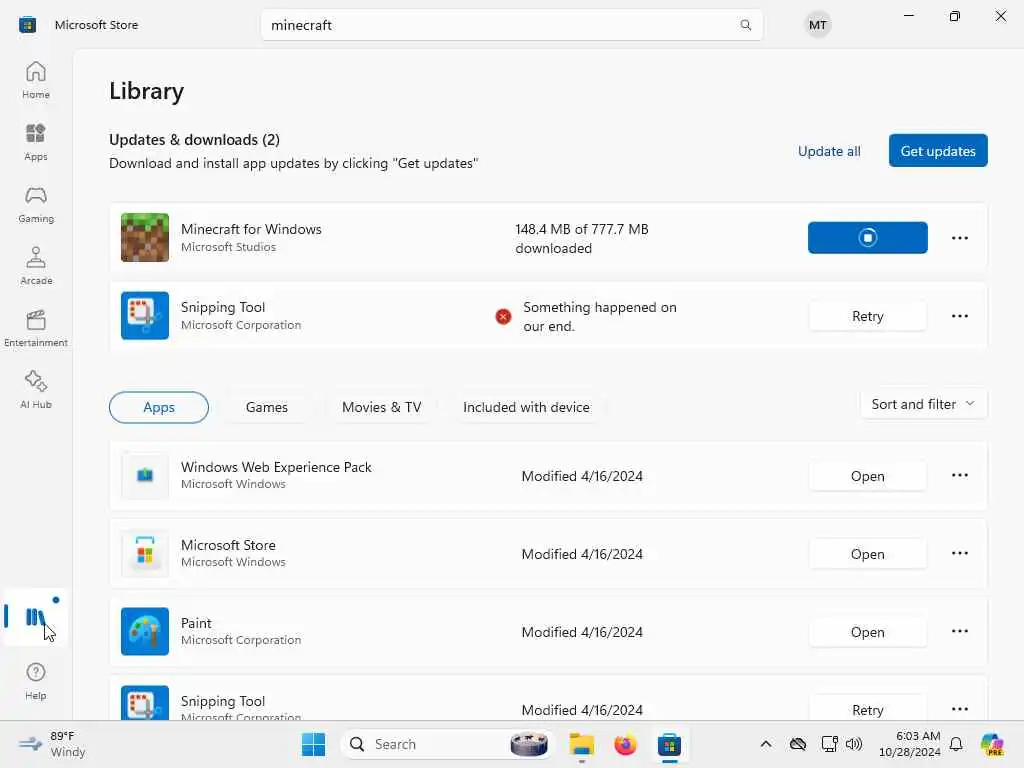Open more options for Windows Web Experience Pack
This screenshot has height=768, width=1024.
[959, 475]
